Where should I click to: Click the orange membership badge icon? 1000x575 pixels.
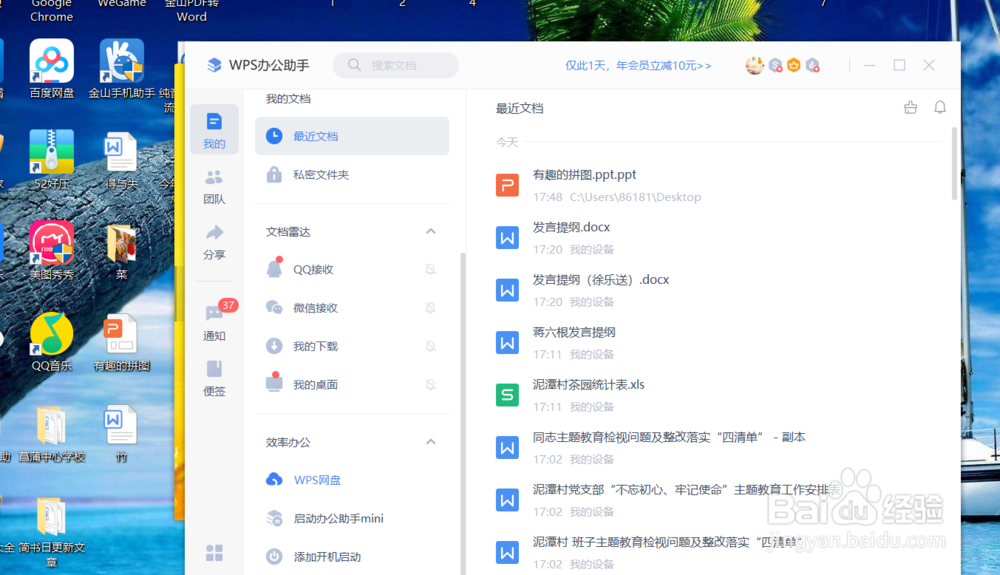[x=794, y=65]
